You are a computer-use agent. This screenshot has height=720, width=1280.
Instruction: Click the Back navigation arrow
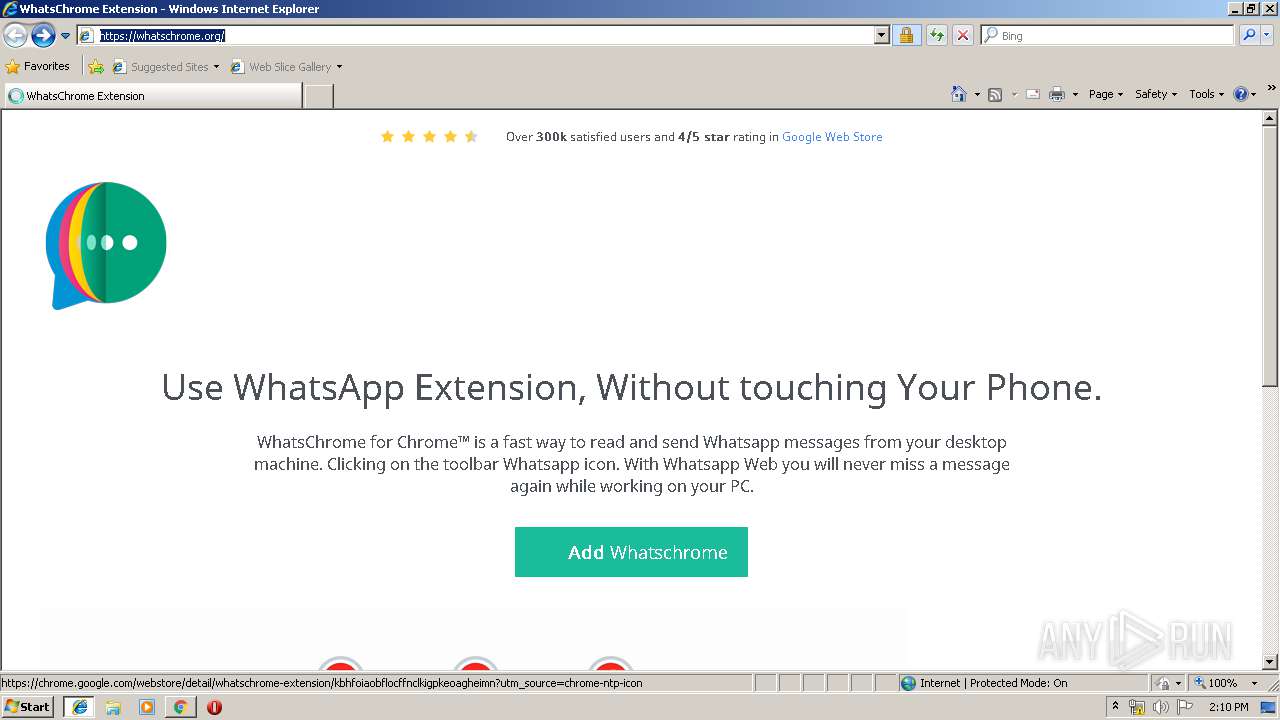tap(15, 36)
